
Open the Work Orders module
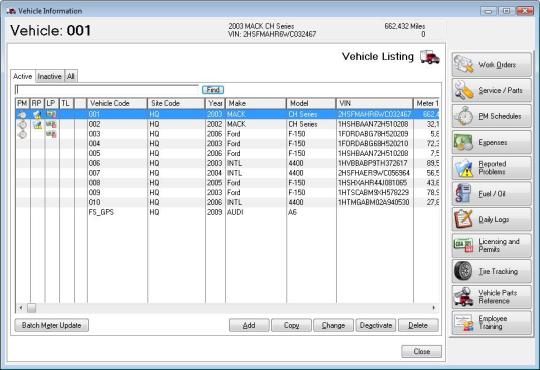pos(491,64)
